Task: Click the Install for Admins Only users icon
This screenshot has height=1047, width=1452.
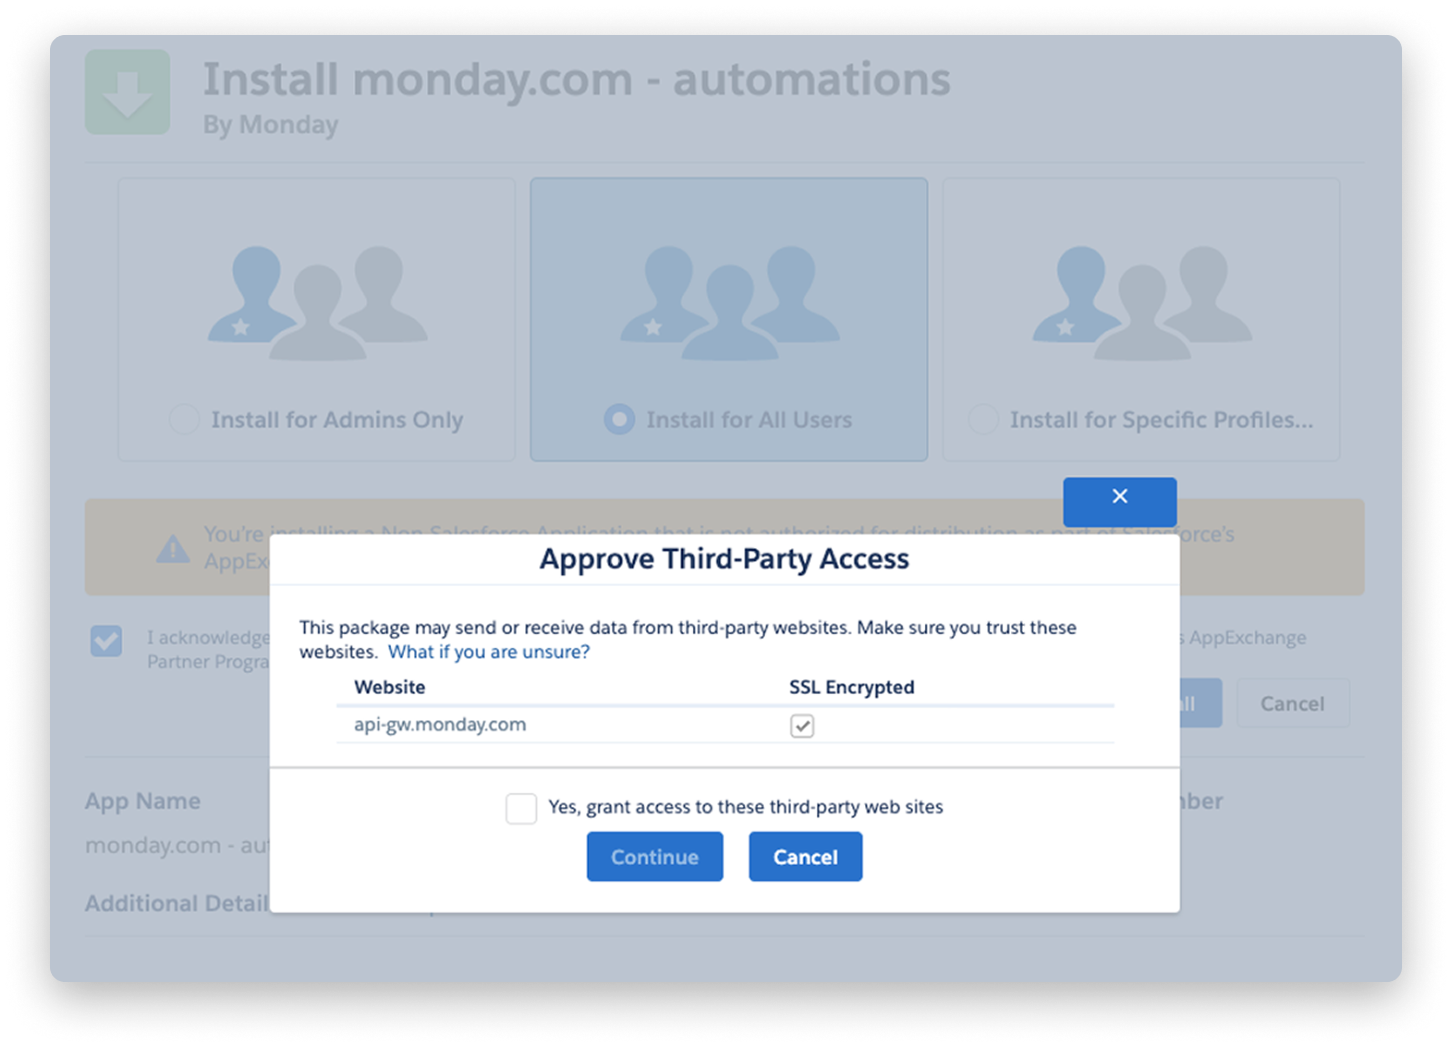Action: pos(316,302)
